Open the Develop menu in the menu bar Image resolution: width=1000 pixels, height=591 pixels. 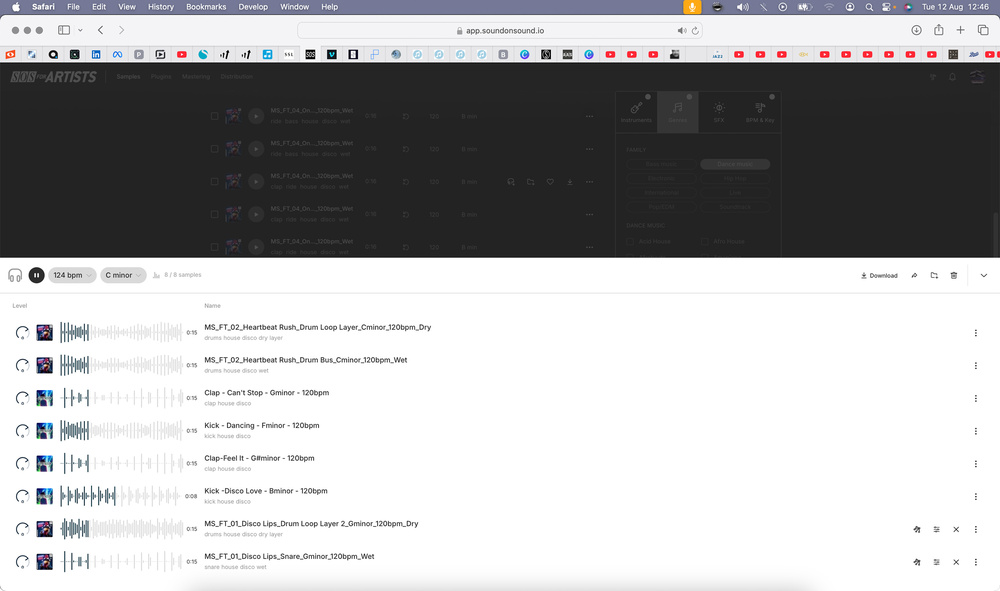click(253, 7)
